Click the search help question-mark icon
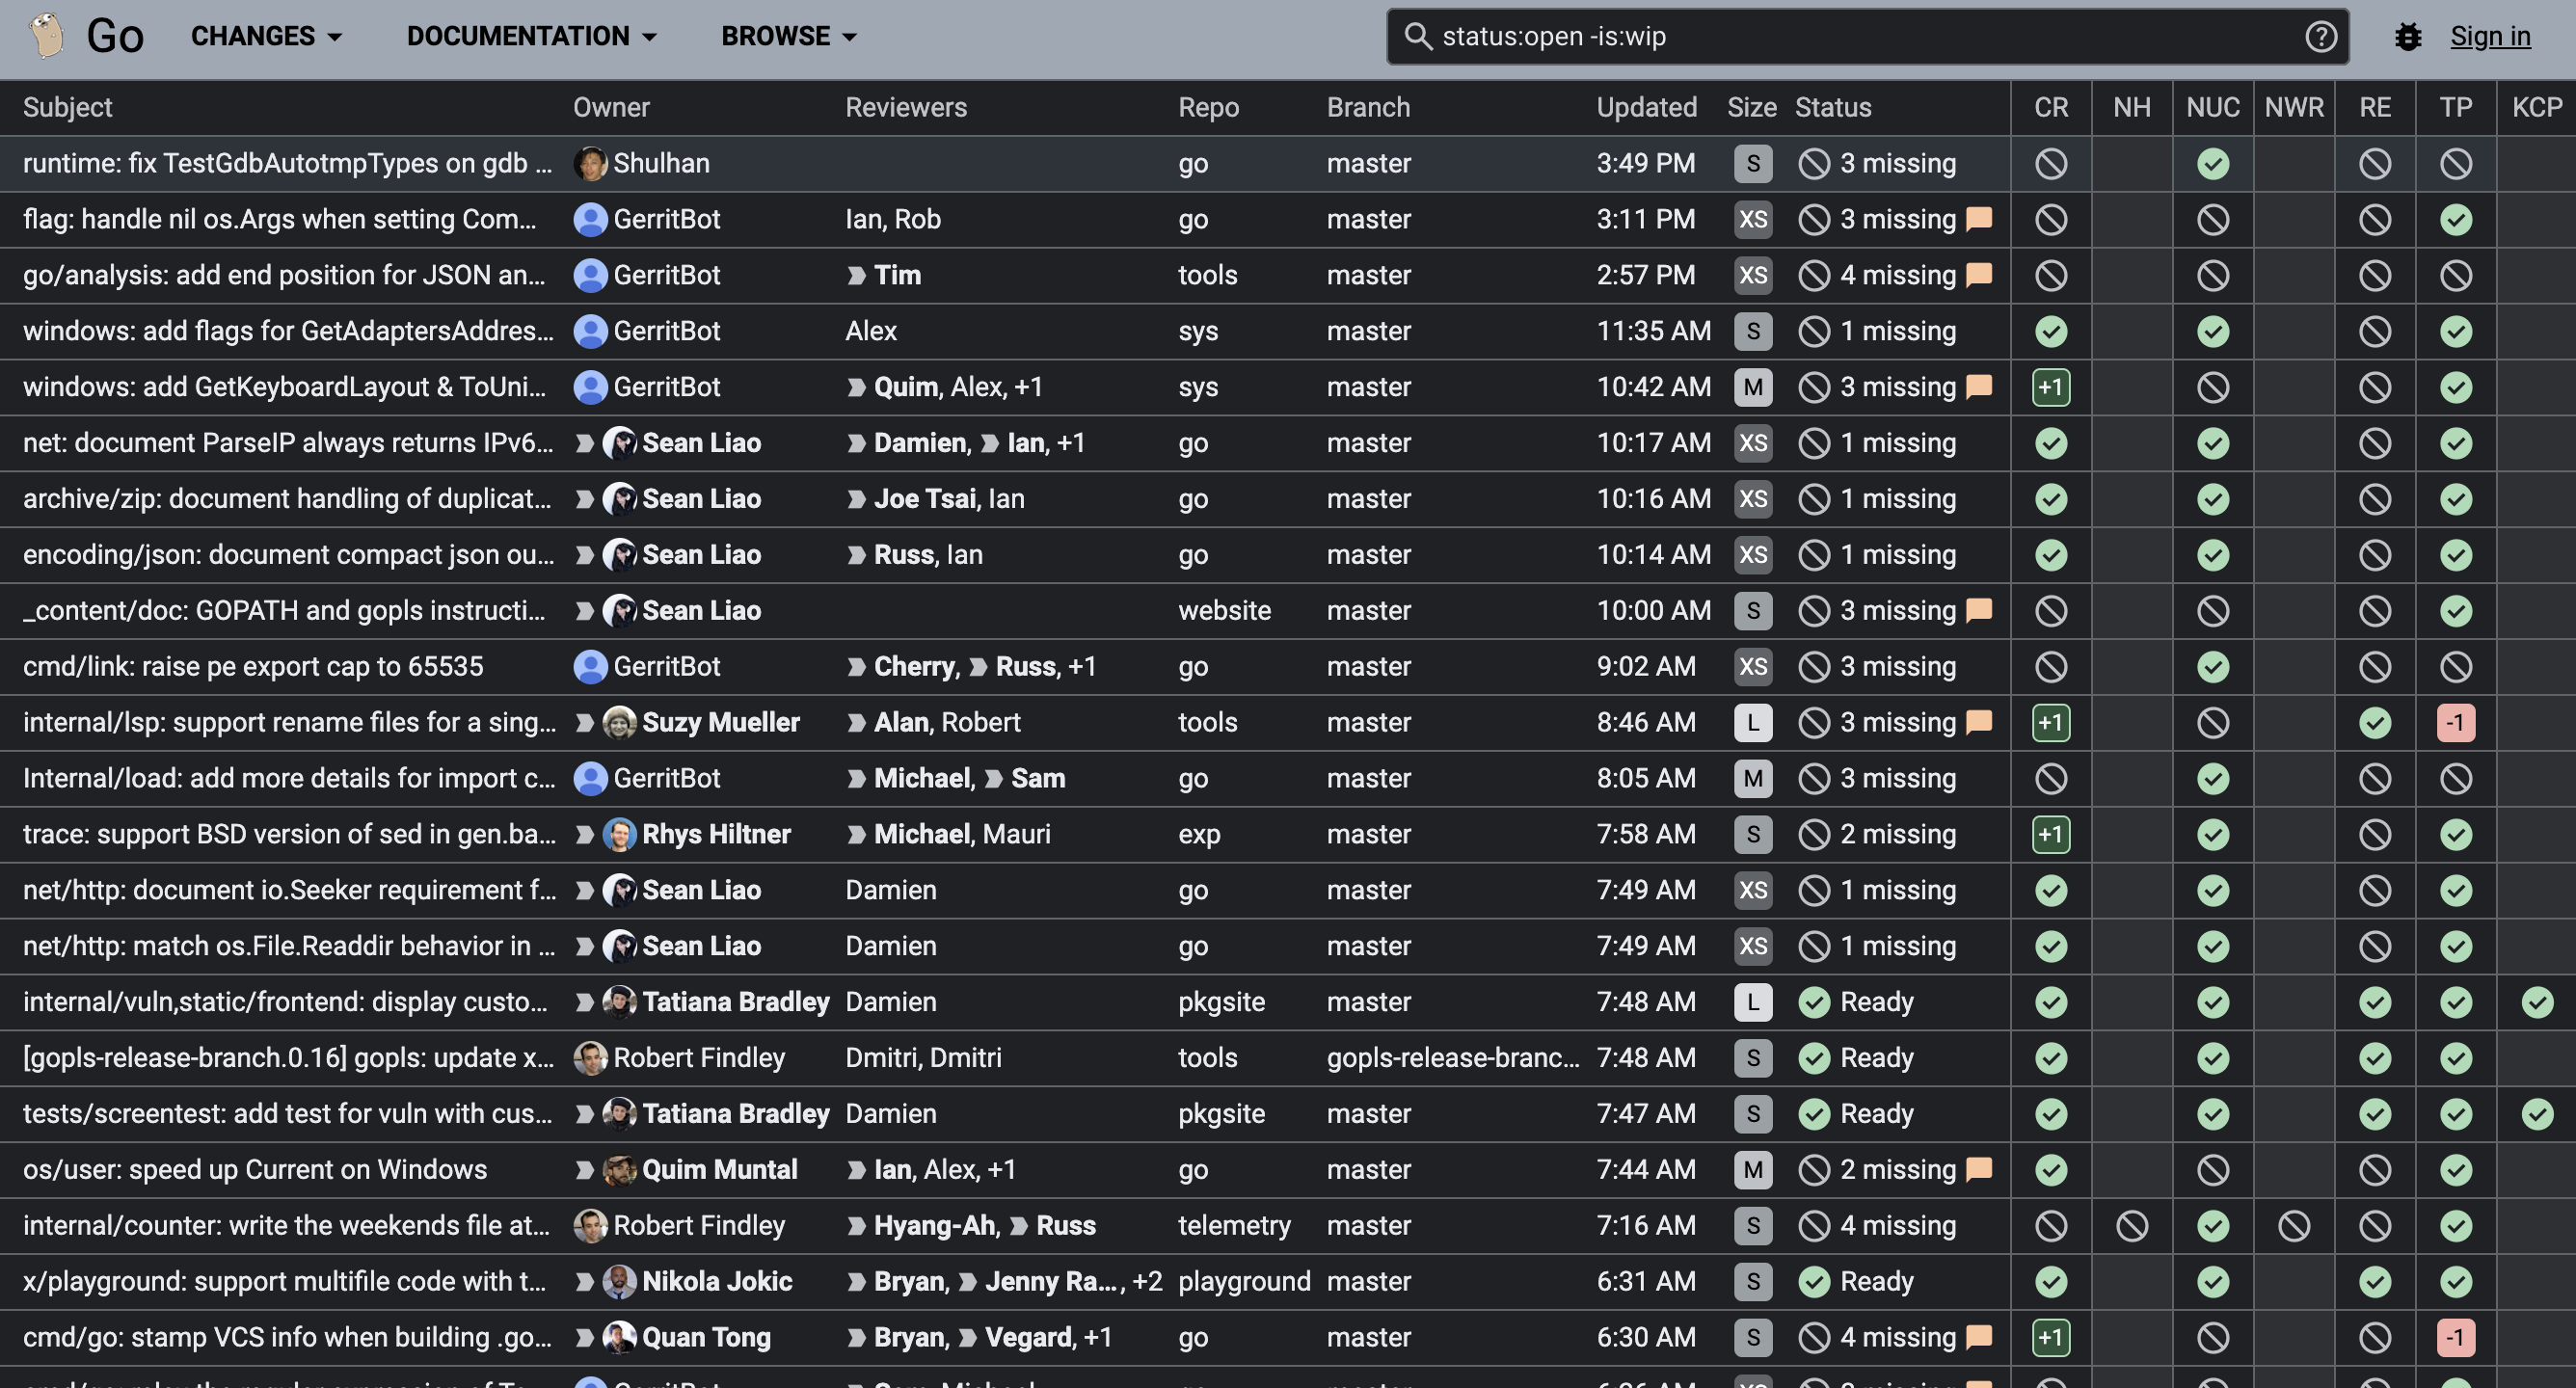Viewport: 2576px width, 1388px height. (x=2320, y=37)
